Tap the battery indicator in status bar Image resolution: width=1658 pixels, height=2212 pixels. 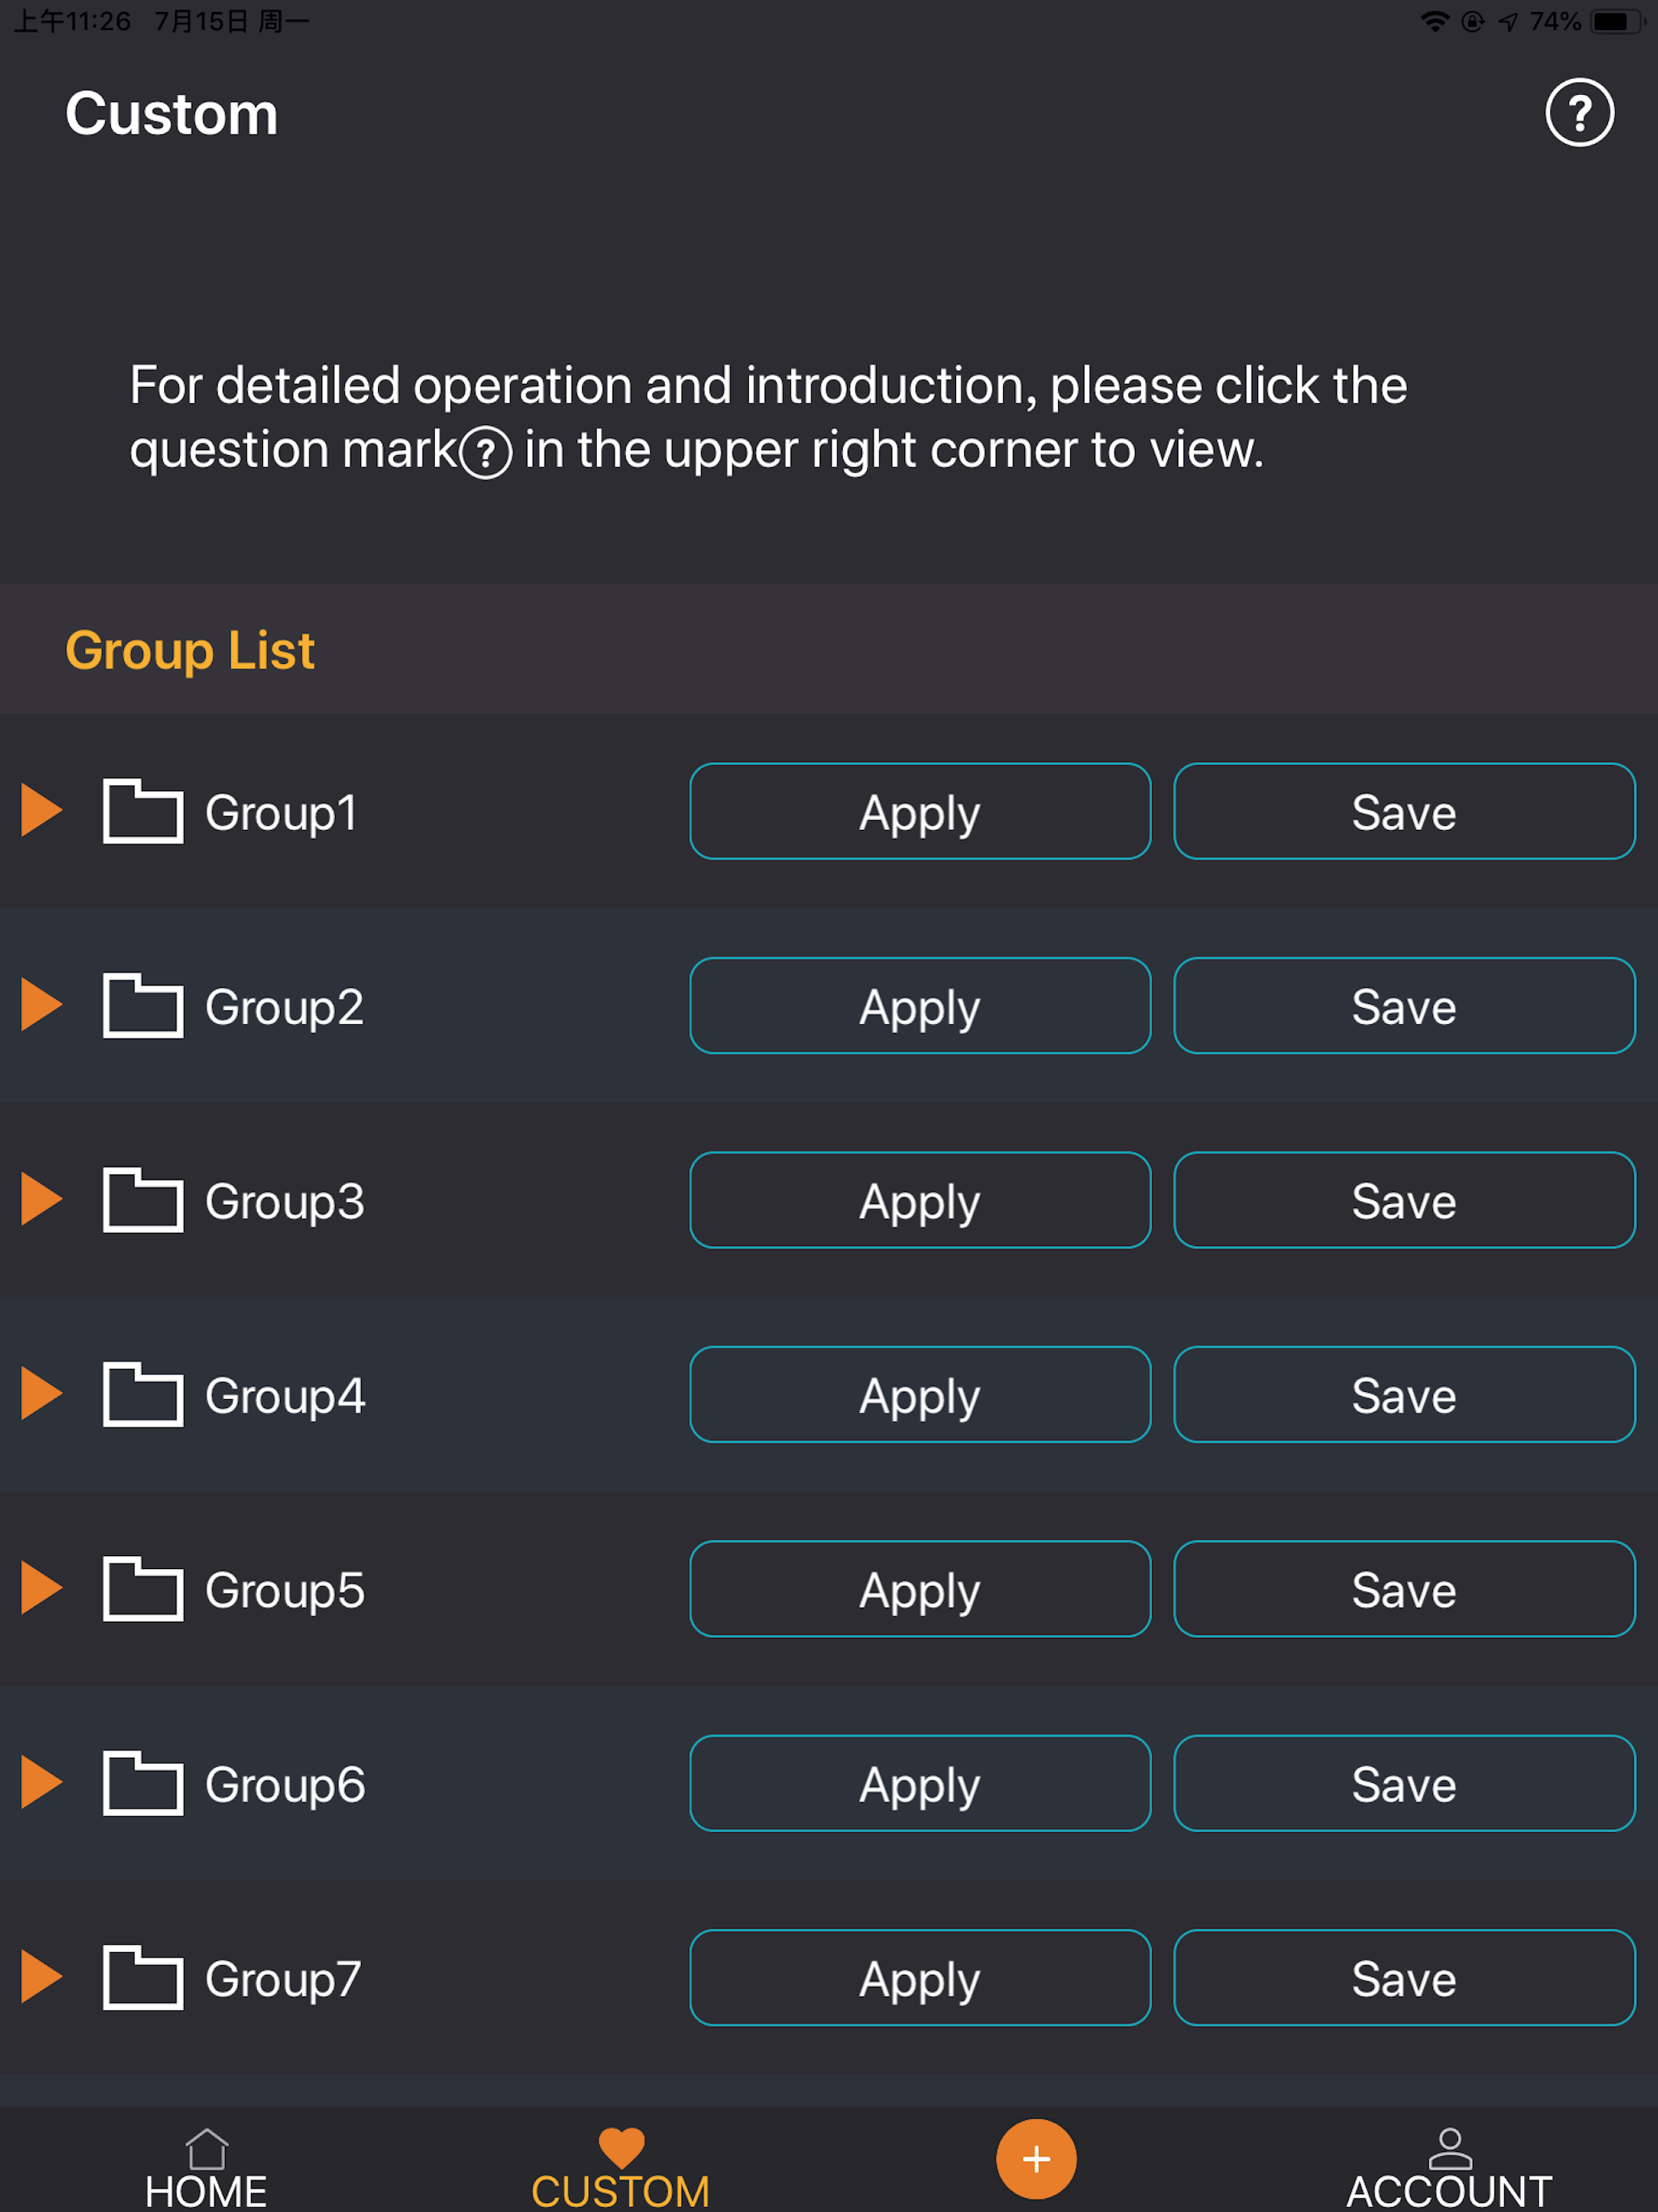[x=1617, y=21]
